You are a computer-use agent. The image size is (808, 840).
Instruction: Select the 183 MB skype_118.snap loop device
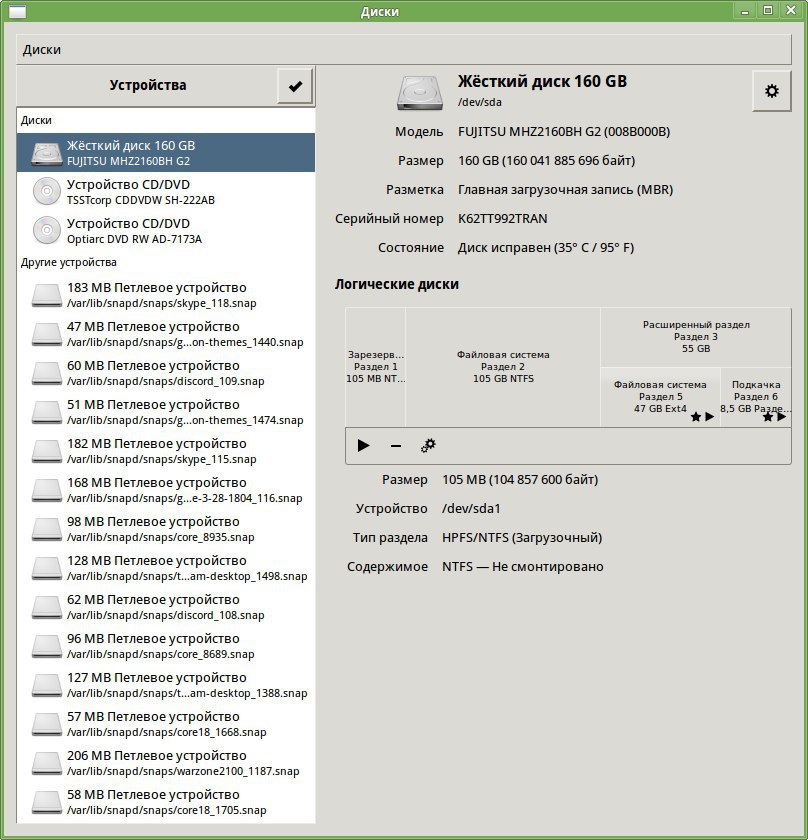pos(166,295)
